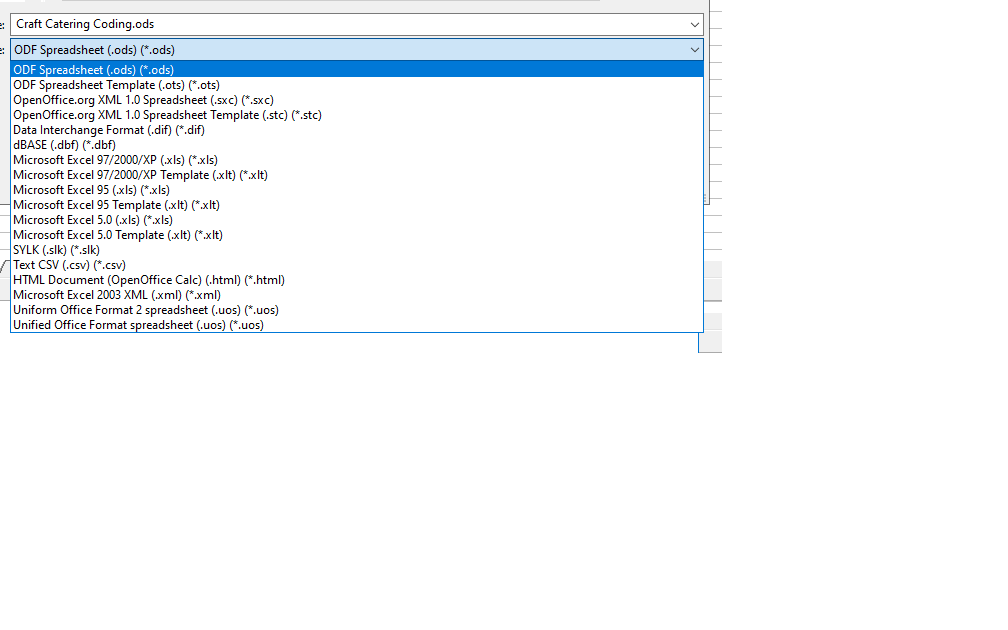Viewport: 1008px width, 630px height.
Task: Choose ODF Spreadsheet Template (.ots)
Action: (x=357, y=85)
